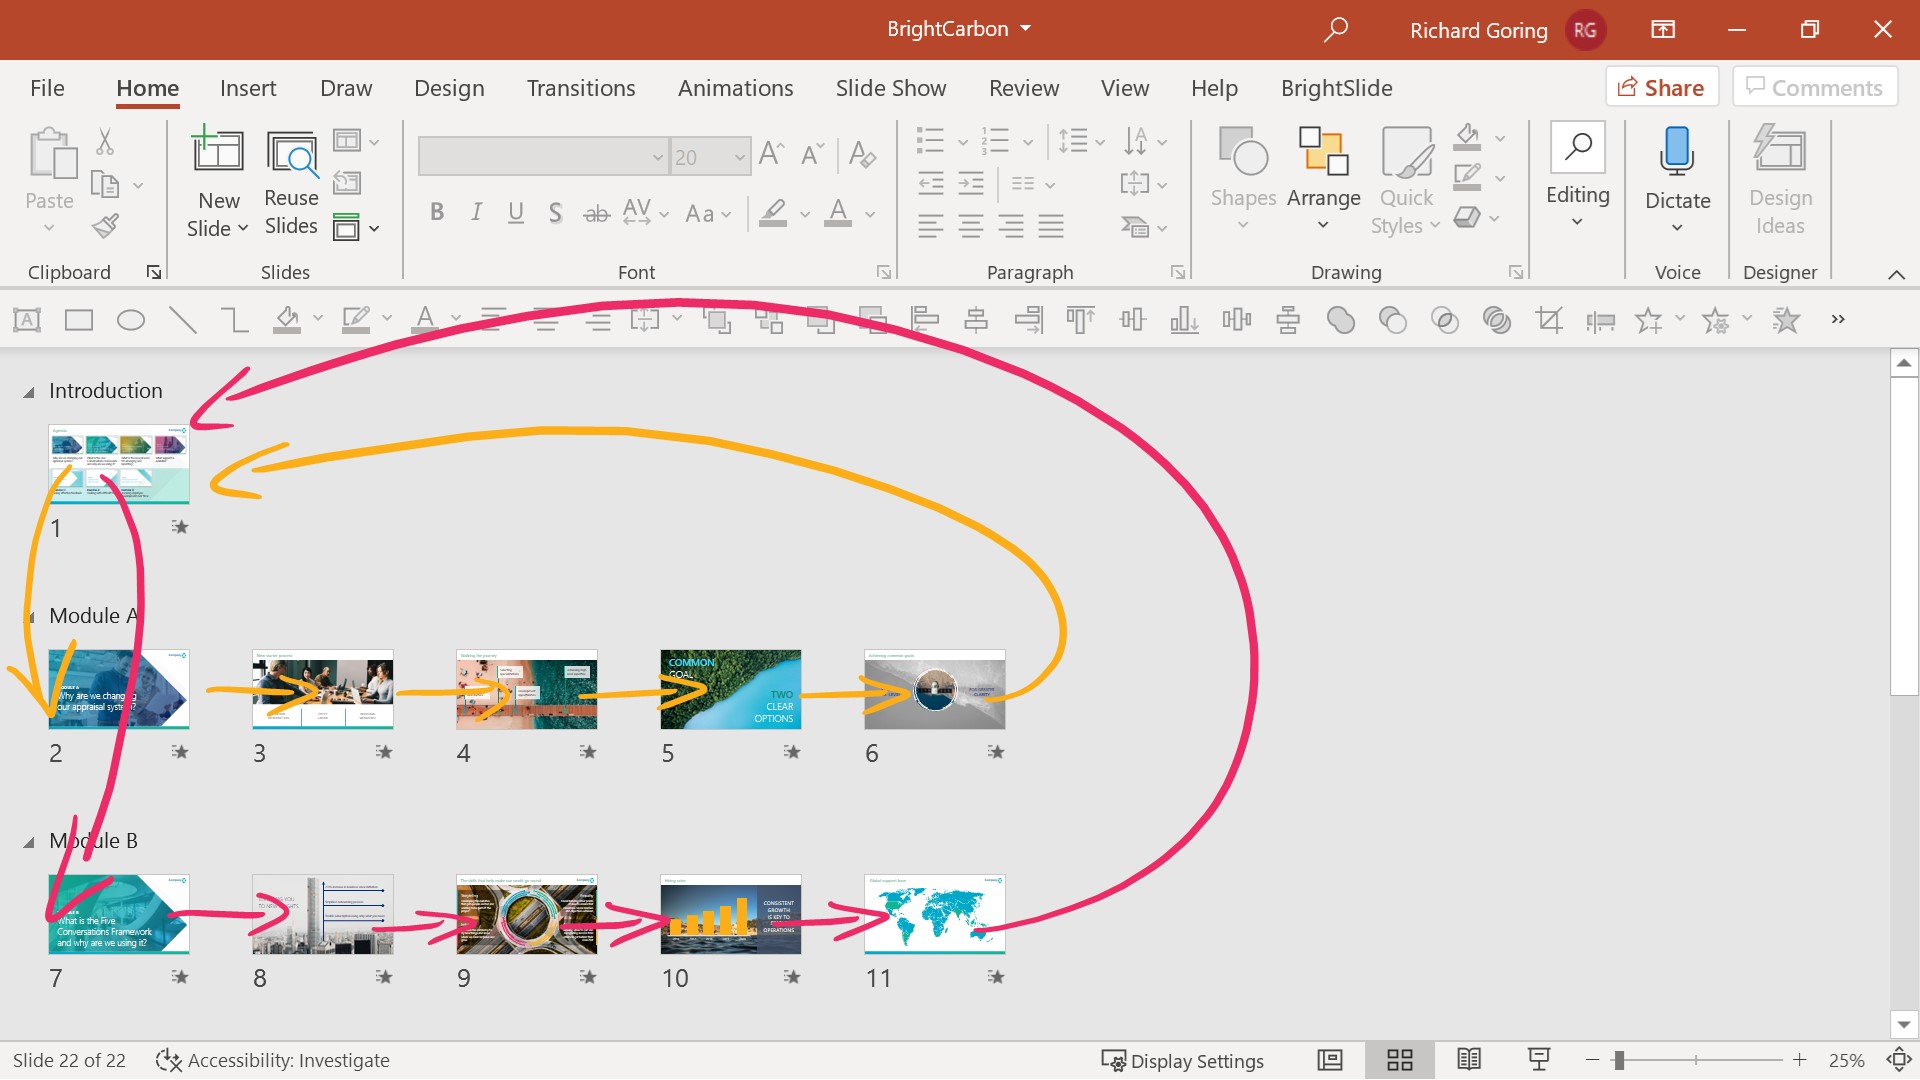This screenshot has width=1920, height=1080.
Task: Toggle Bold formatting
Action: [x=437, y=212]
